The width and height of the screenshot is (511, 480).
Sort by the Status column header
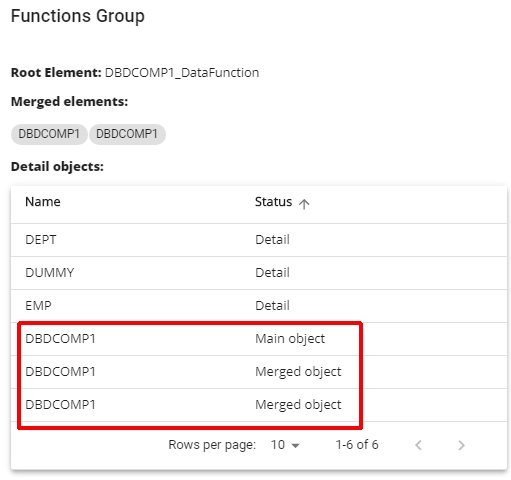click(273, 202)
